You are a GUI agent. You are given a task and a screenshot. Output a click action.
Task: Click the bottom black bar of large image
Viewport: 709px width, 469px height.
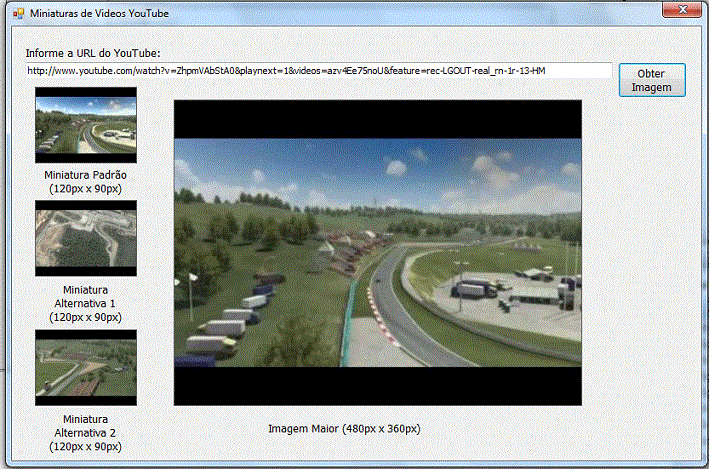click(377, 386)
